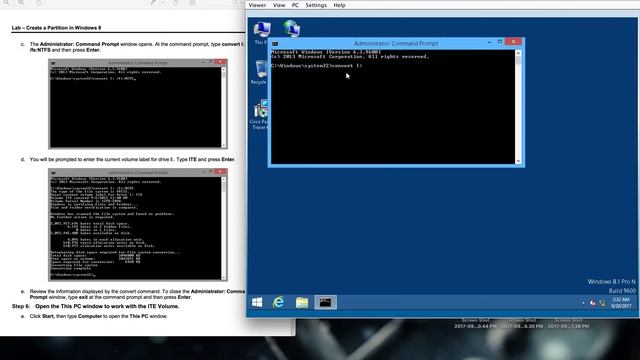Click the network status tray icon
Screen dimensions: 640x360
602,303
